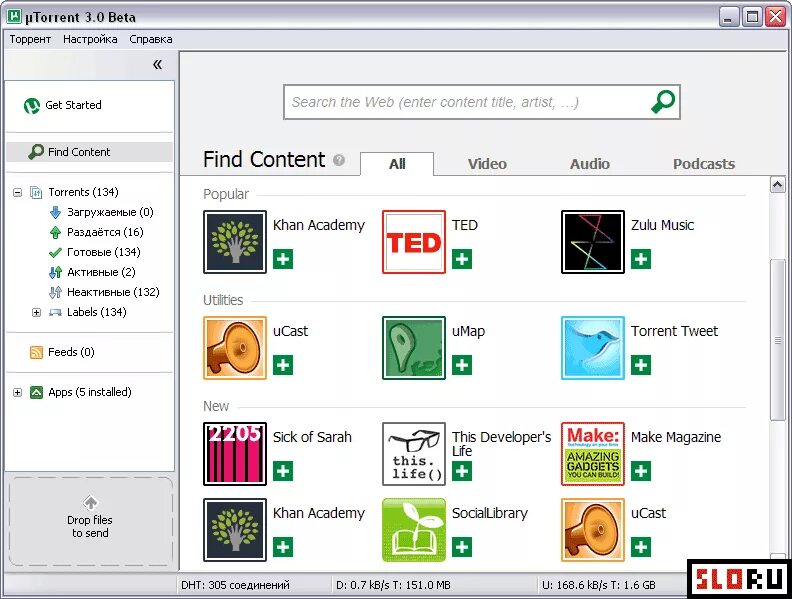This screenshot has height=599, width=792.
Task: Click the blue down arrow Загружаемые icon
Action: tap(56, 212)
